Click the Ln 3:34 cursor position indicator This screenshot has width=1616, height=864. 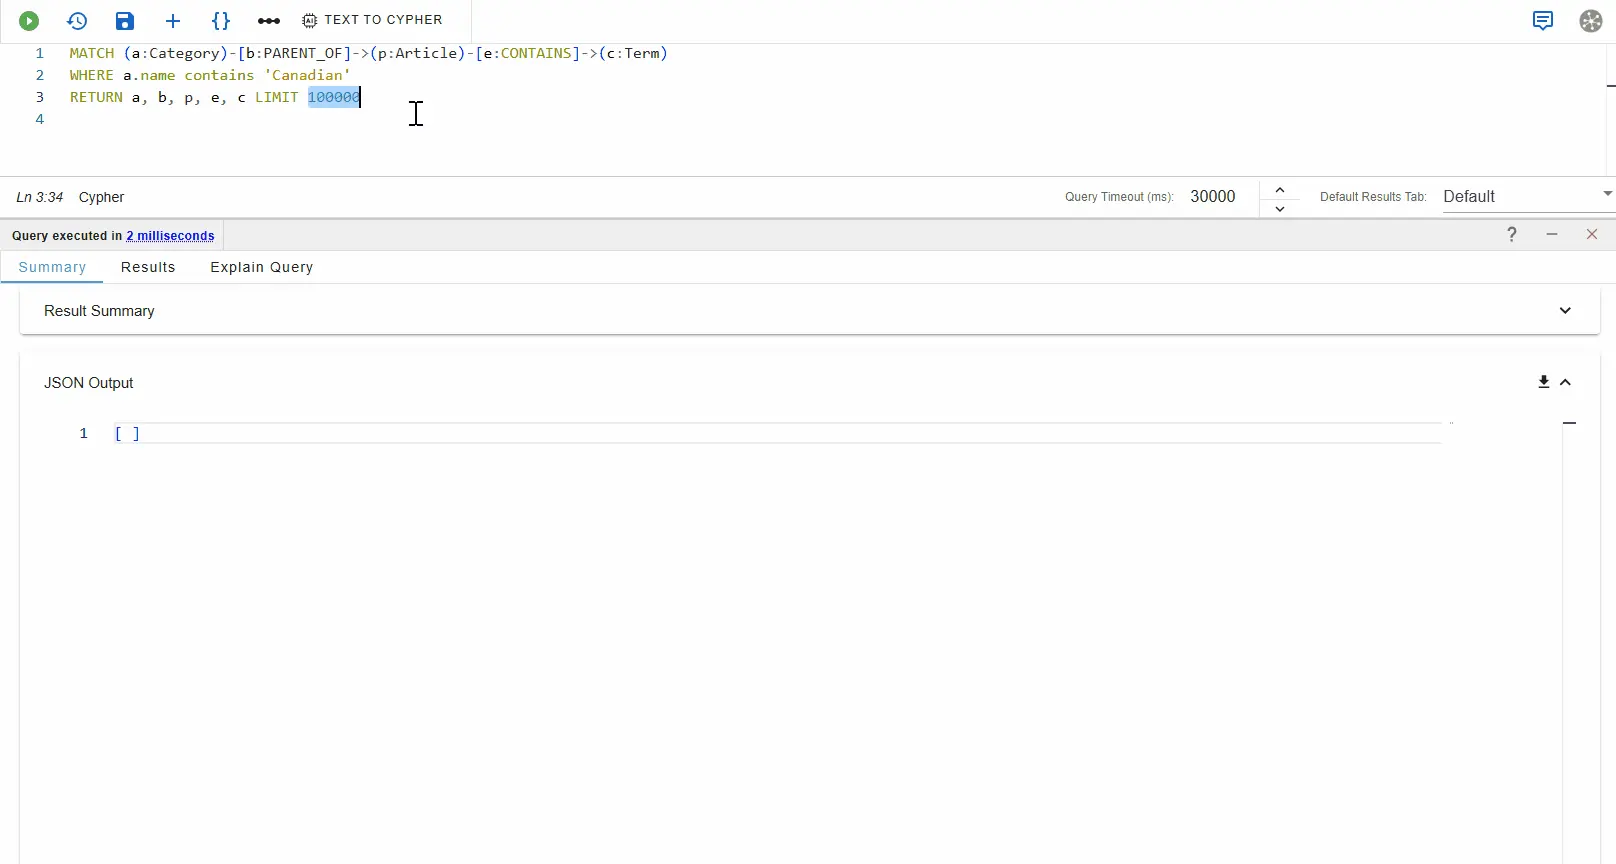(40, 197)
